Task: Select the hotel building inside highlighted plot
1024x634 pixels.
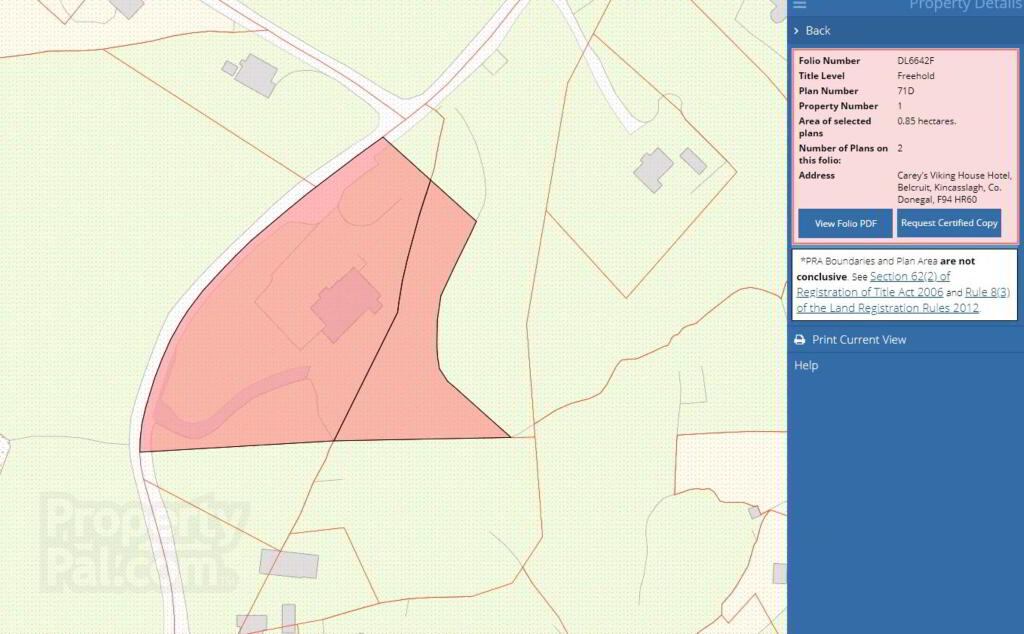Action: [347, 304]
